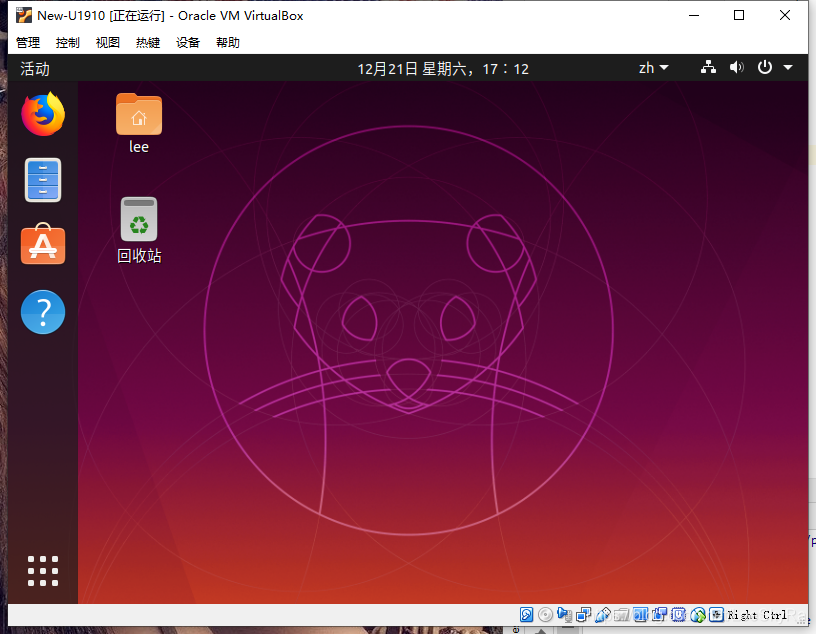Screen dimensions: 816x634
Task: Click the shared folders status bar icon
Action: (x=622, y=613)
